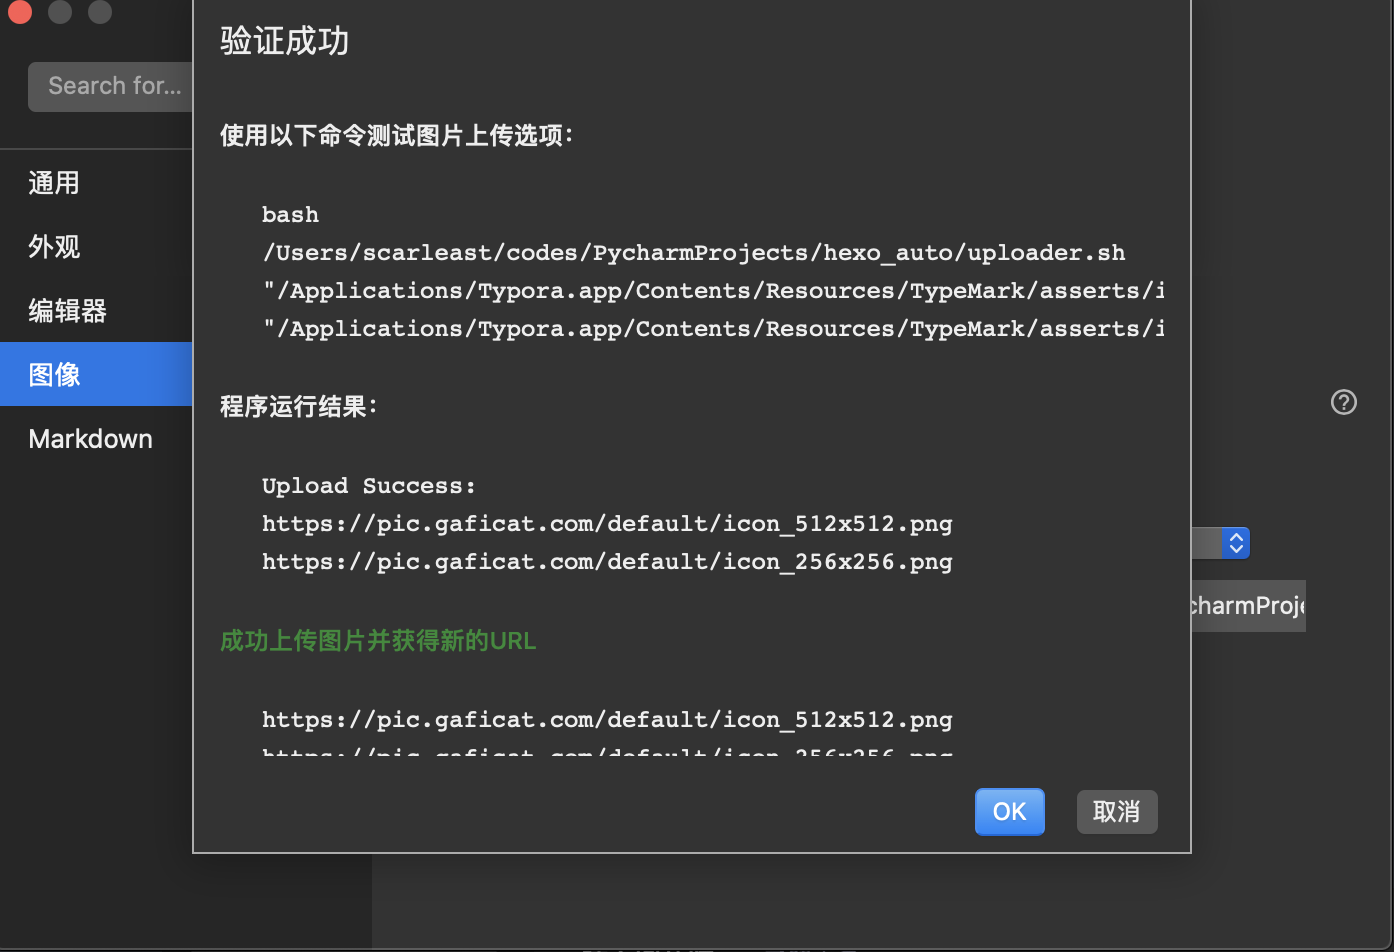Image resolution: width=1394 pixels, height=952 pixels.
Task: Open the blue dropdown stepper behind dialog
Action: pyautogui.click(x=1236, y=543)
